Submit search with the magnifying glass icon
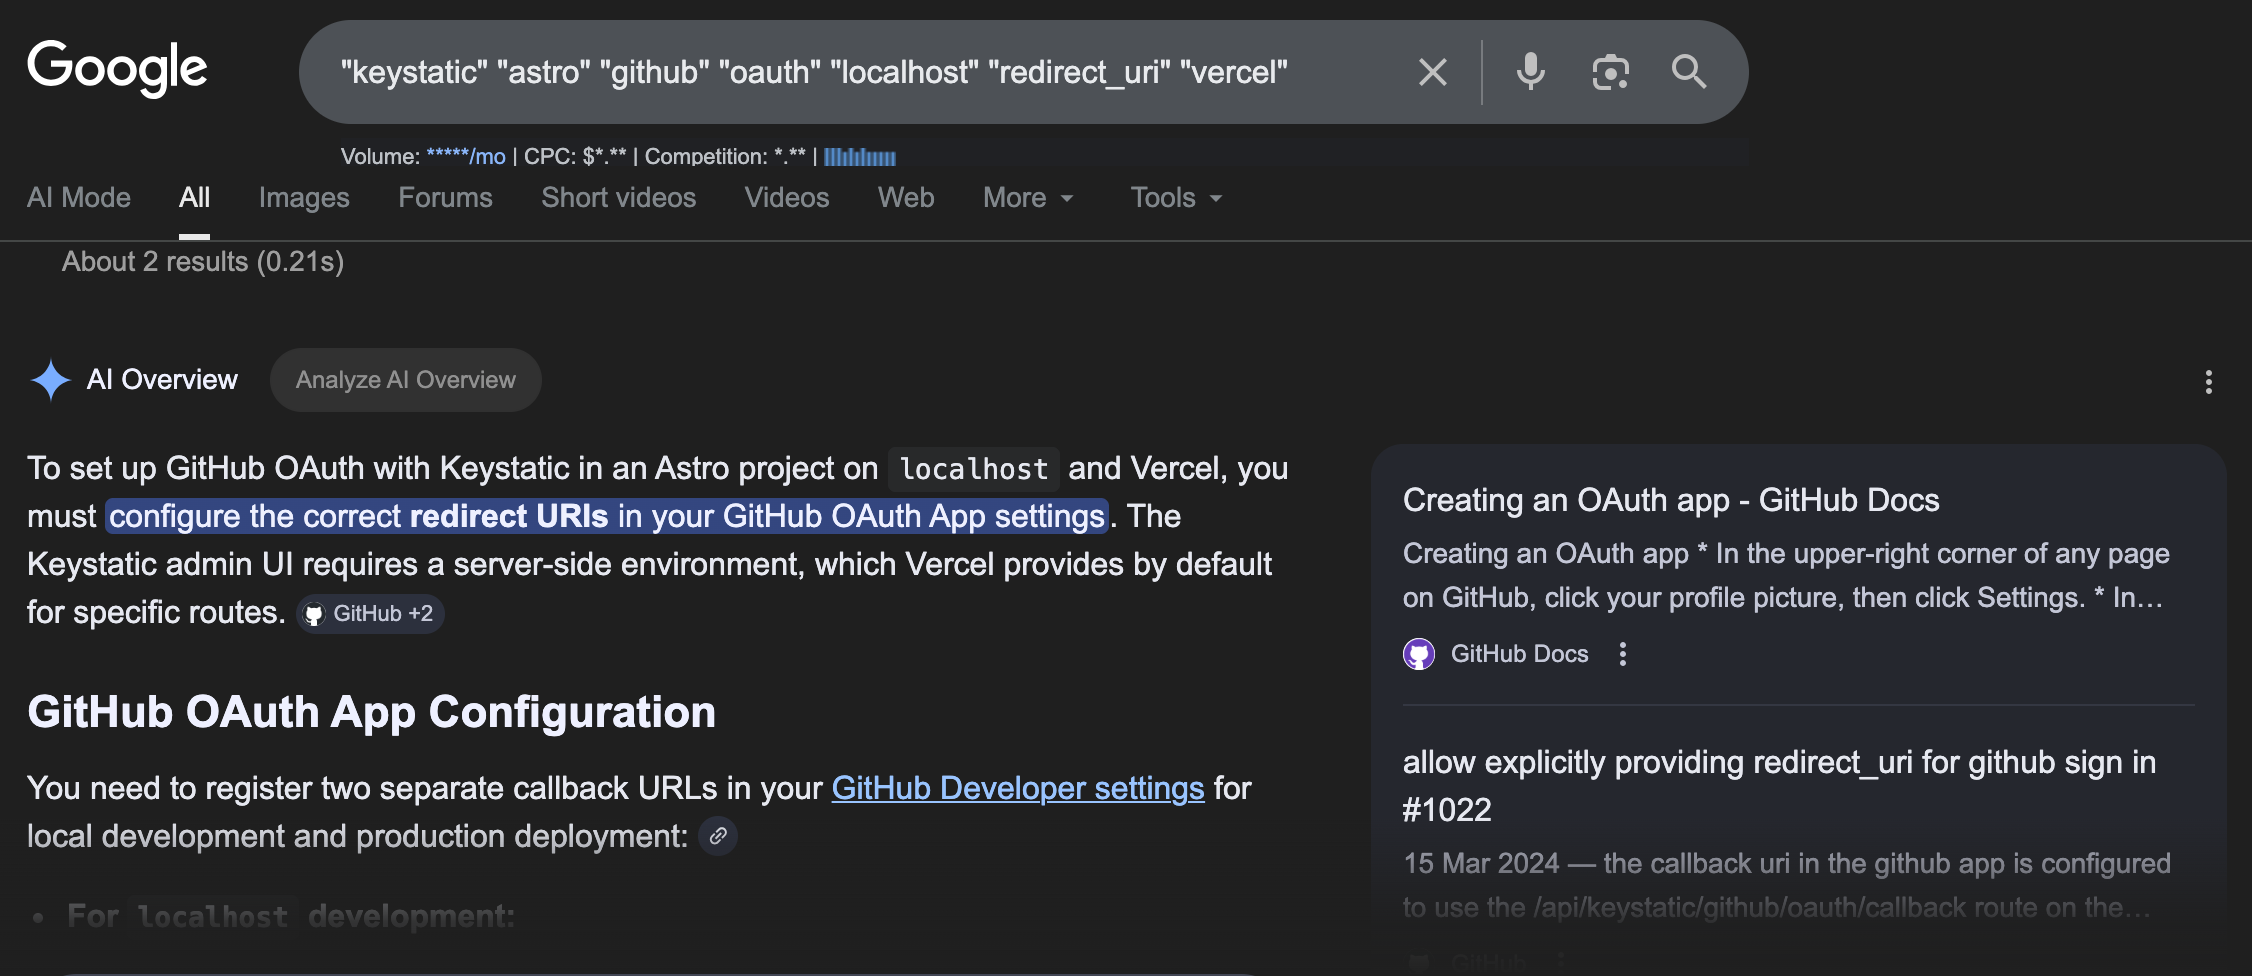2252x976 pixels. point(1689,72)
